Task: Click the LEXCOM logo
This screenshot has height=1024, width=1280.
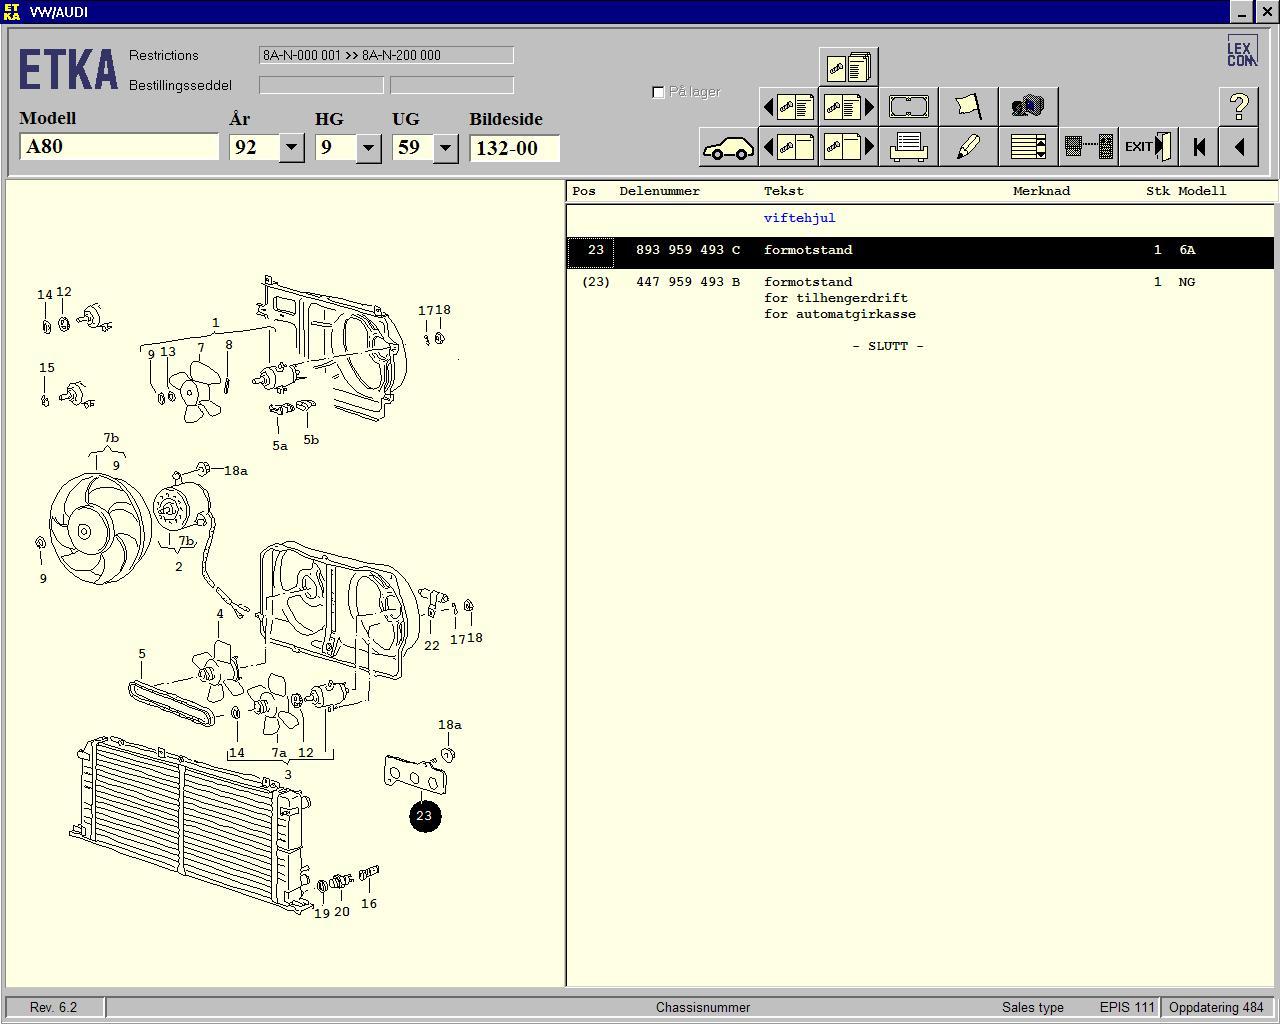Action: click(1241, 52)
